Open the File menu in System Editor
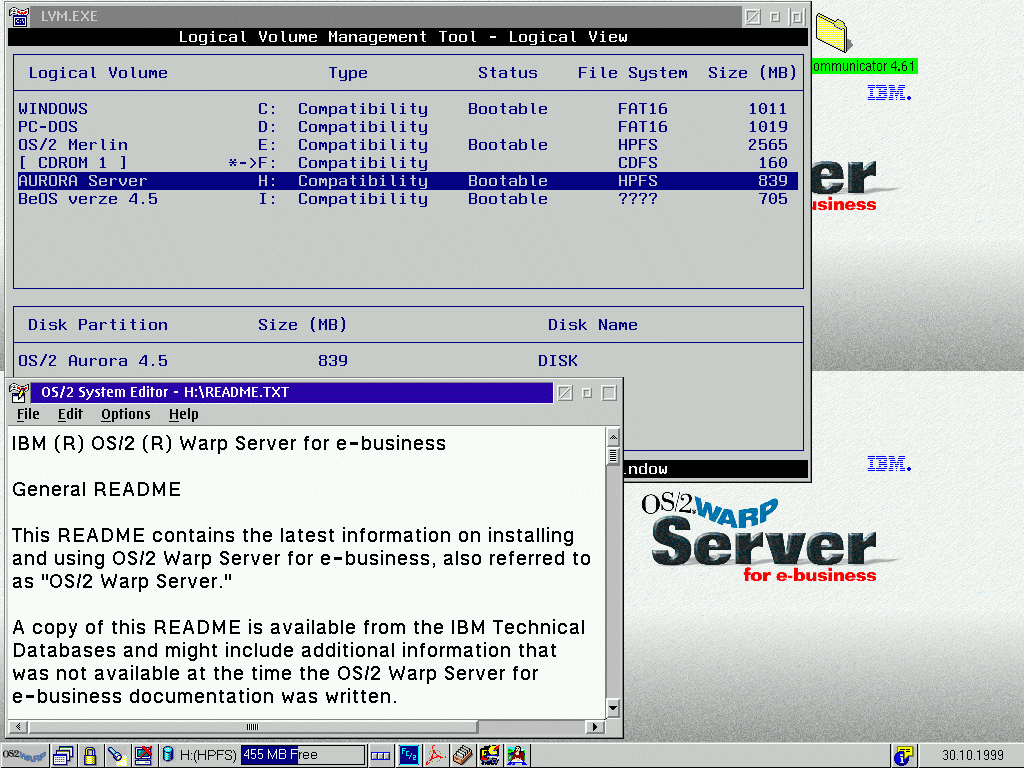 [28, 414]
